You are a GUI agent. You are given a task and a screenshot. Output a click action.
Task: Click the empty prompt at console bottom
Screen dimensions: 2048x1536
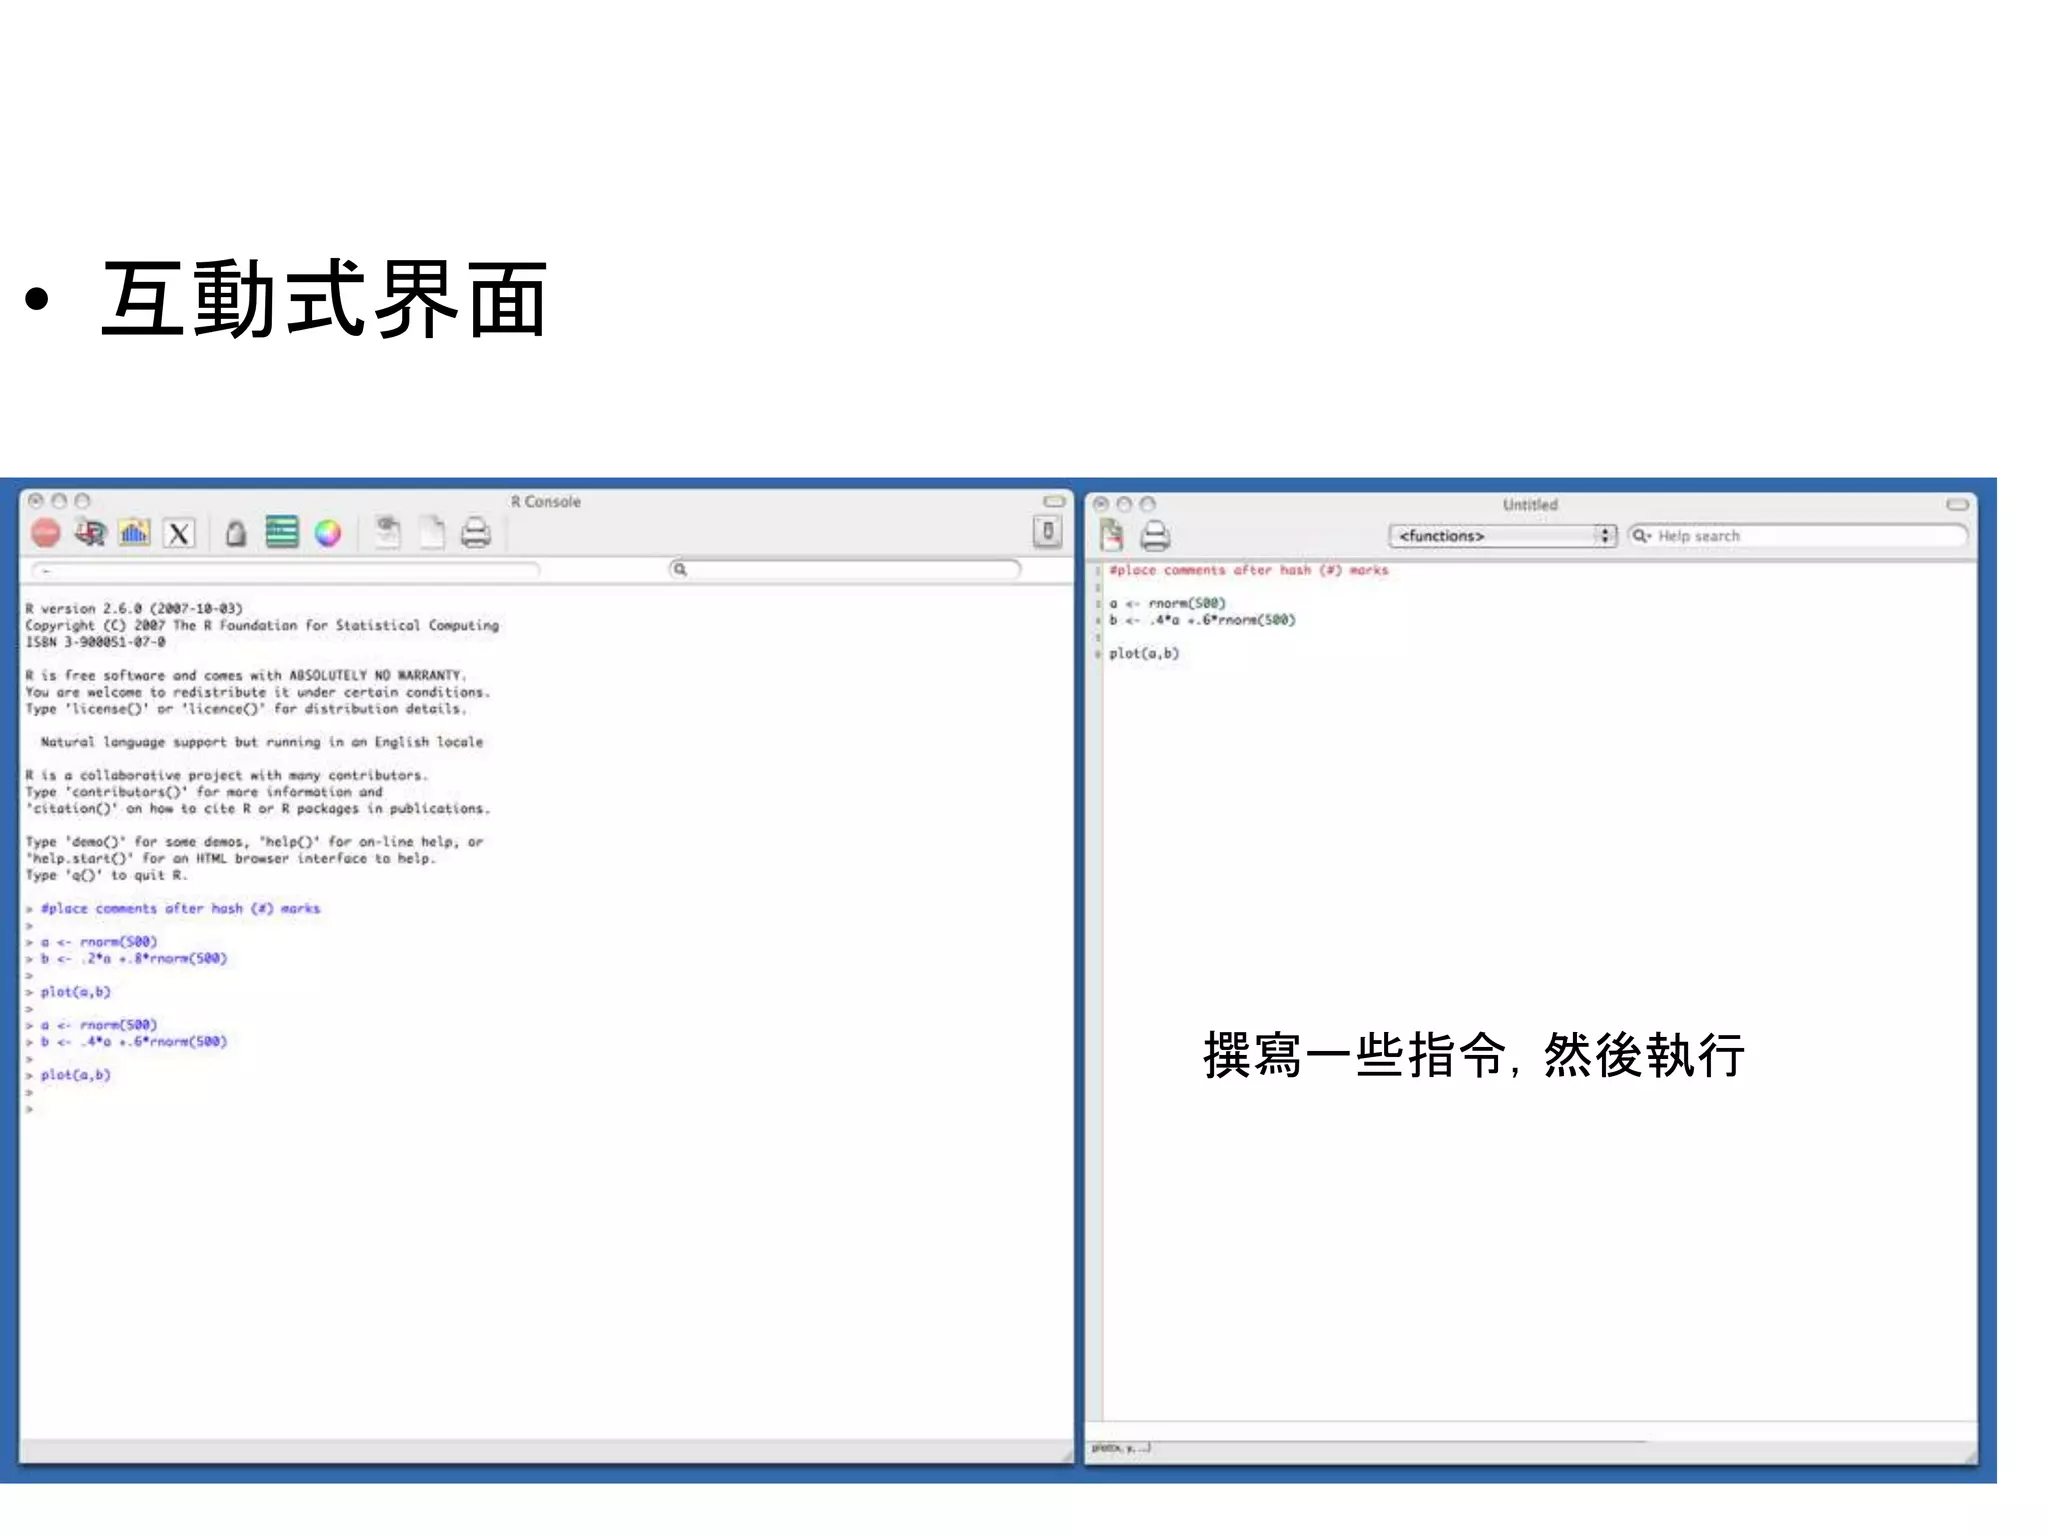(30, 1108)
